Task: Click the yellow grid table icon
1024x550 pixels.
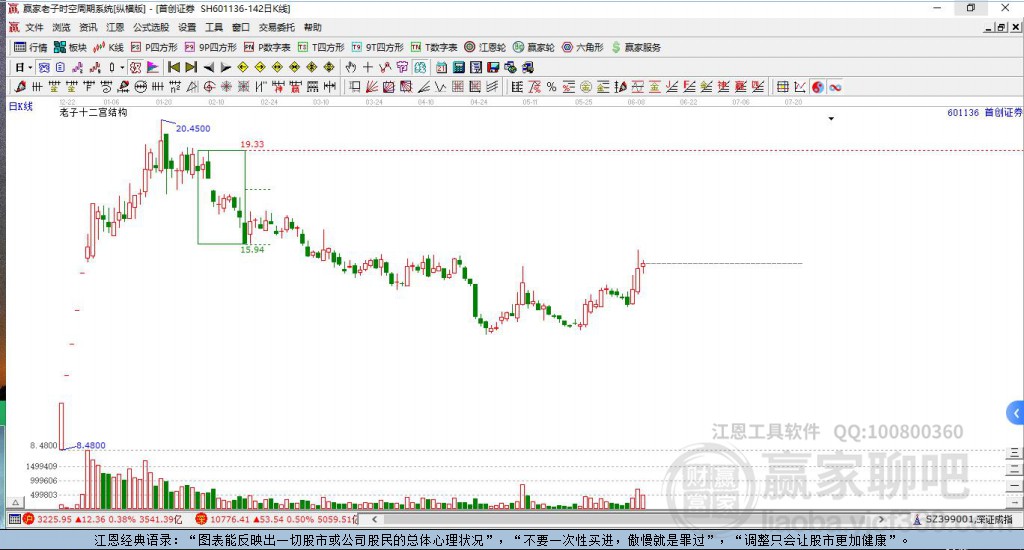Action: coord(782,87)
